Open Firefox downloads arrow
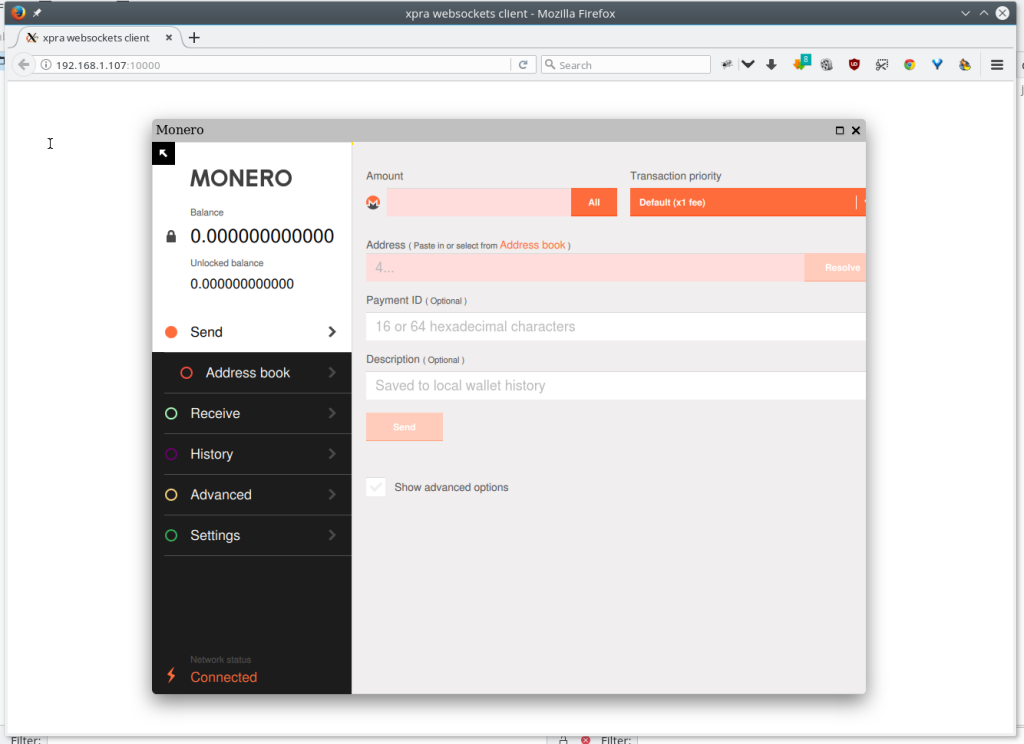Image resolution: width=1024 pixels, height=744 pixels. coord(771,65)
